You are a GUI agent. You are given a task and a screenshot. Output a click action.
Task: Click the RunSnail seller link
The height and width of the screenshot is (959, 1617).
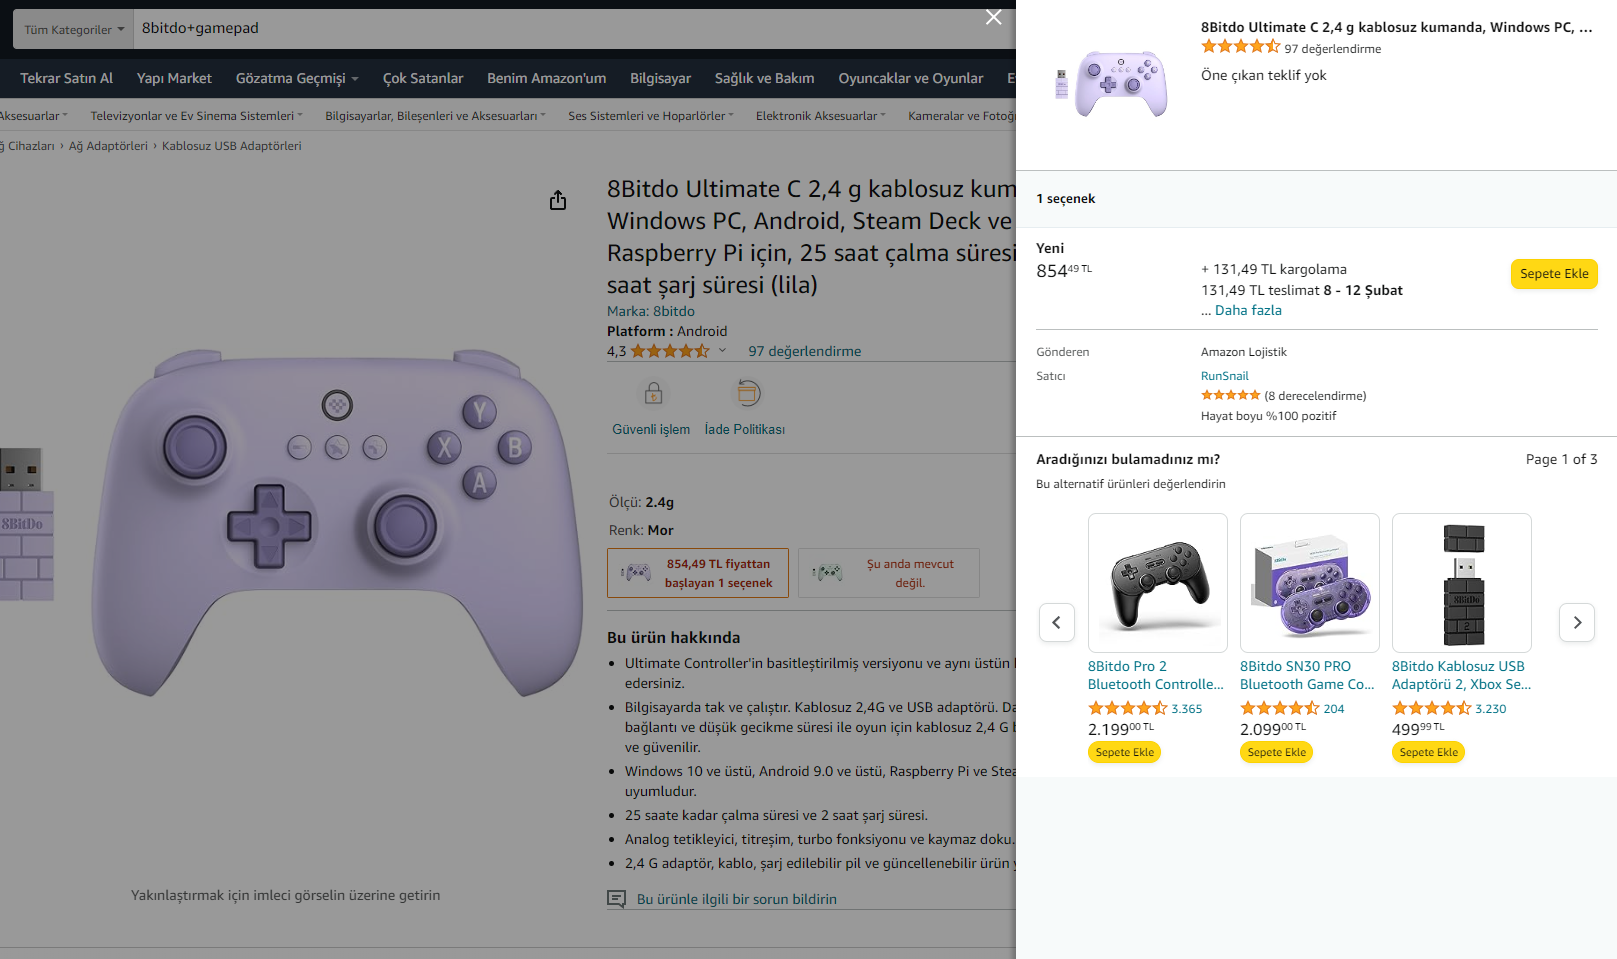pos(1224,376)
